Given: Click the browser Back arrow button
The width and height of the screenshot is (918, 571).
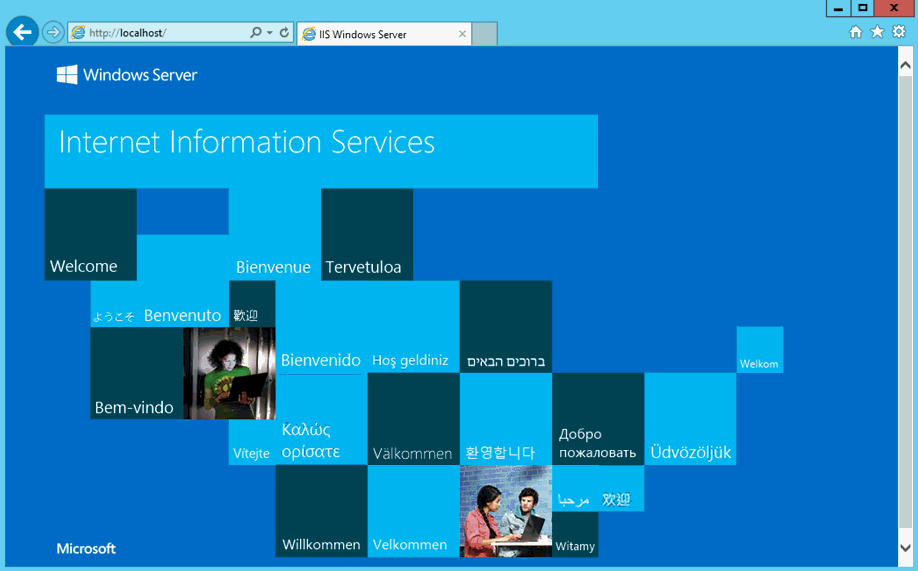Looking at the screenshot, I should pos(22,32).
